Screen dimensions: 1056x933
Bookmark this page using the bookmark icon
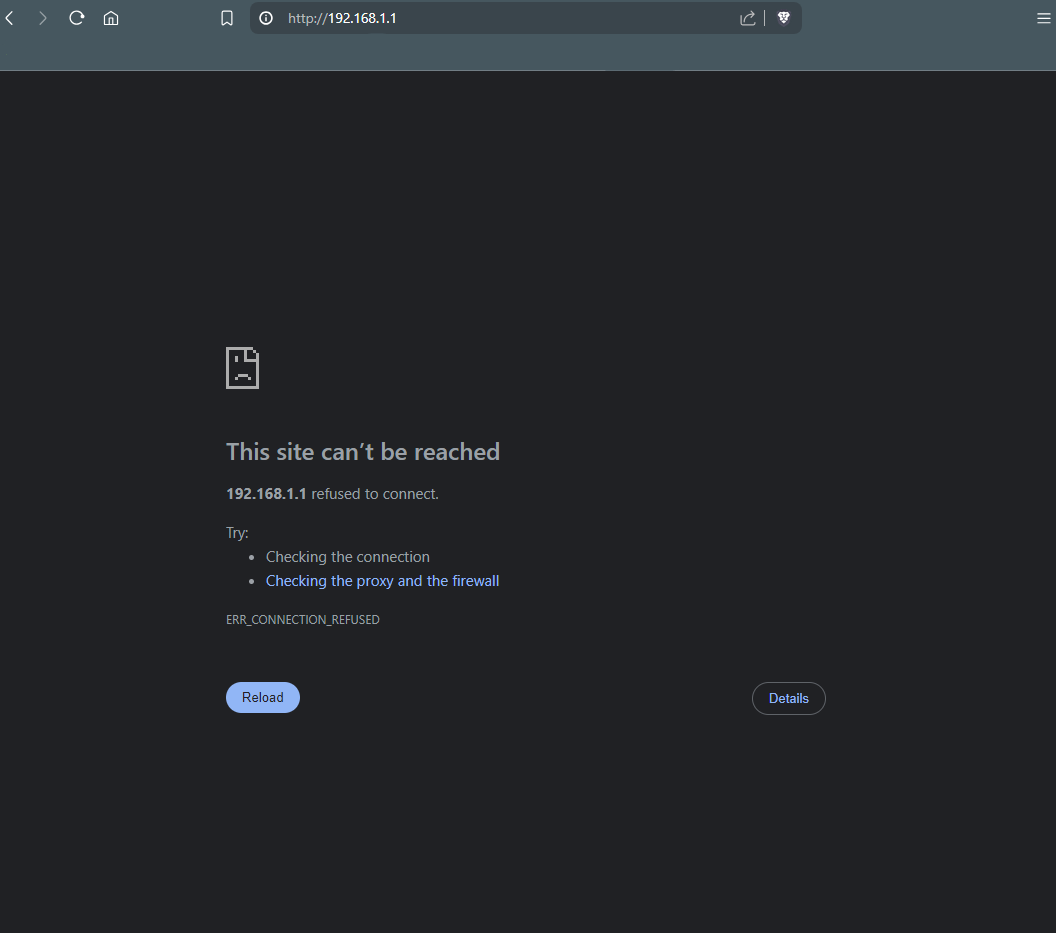[227, 17]
